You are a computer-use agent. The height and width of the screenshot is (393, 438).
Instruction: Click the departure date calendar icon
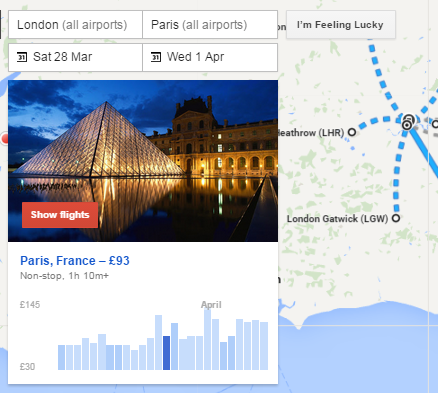tap(22, 57)
